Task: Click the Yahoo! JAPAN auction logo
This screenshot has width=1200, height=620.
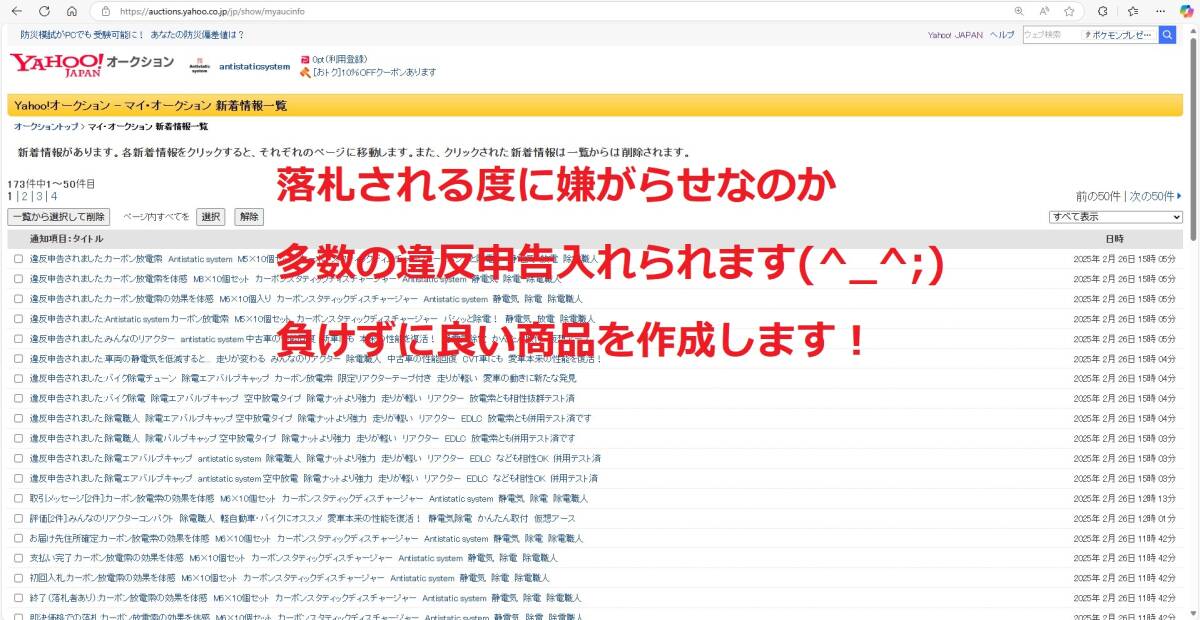Action: pyautogui.click(x=92, y=65)
